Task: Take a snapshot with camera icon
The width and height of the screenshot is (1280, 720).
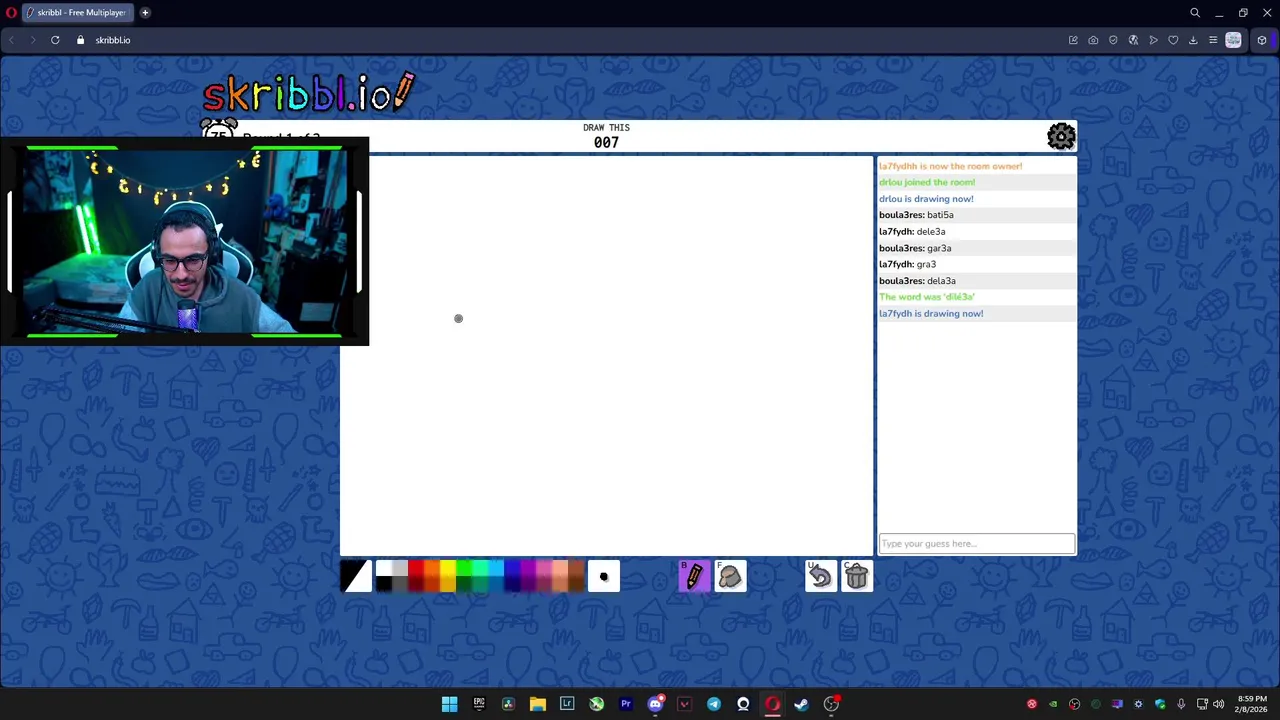Action: click(1093, 40)
